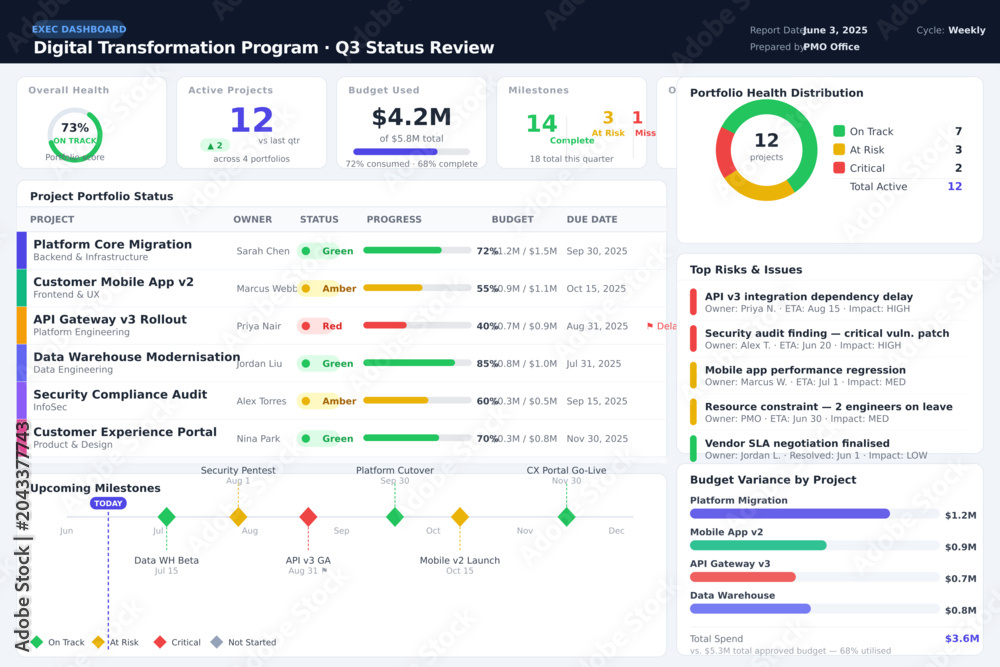Open the Platform Core Migration project row

pos(341,251)
